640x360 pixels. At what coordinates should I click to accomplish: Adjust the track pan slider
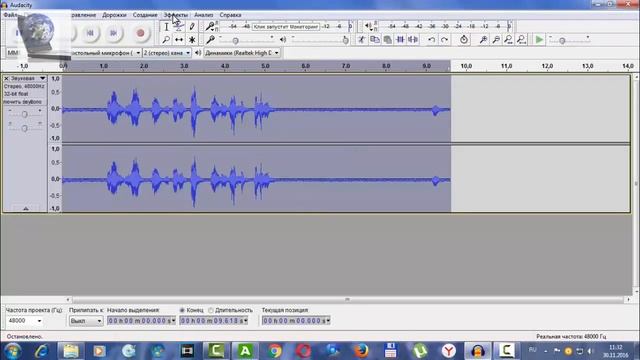[x=24, y=128]
